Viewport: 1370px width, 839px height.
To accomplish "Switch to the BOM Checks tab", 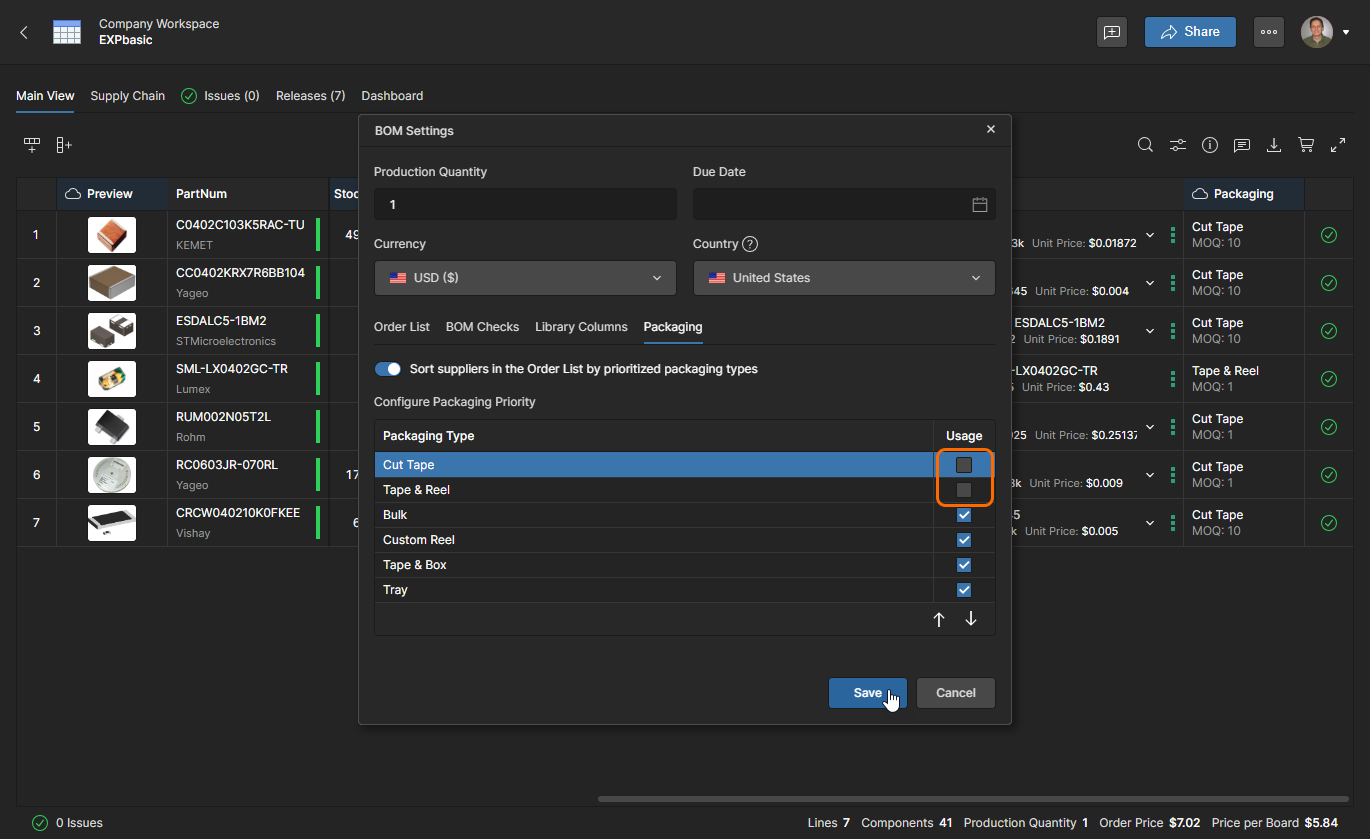I will click(482, 327).
